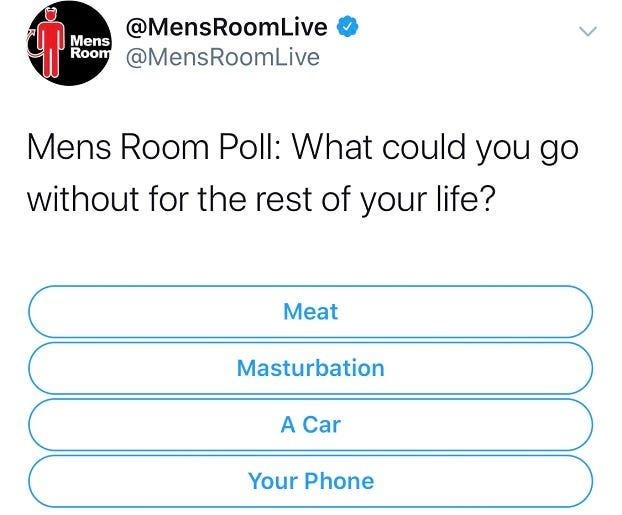Screen dimensions: 622x515
Task: Open the tweet options chevron menu
Action: 589,32
